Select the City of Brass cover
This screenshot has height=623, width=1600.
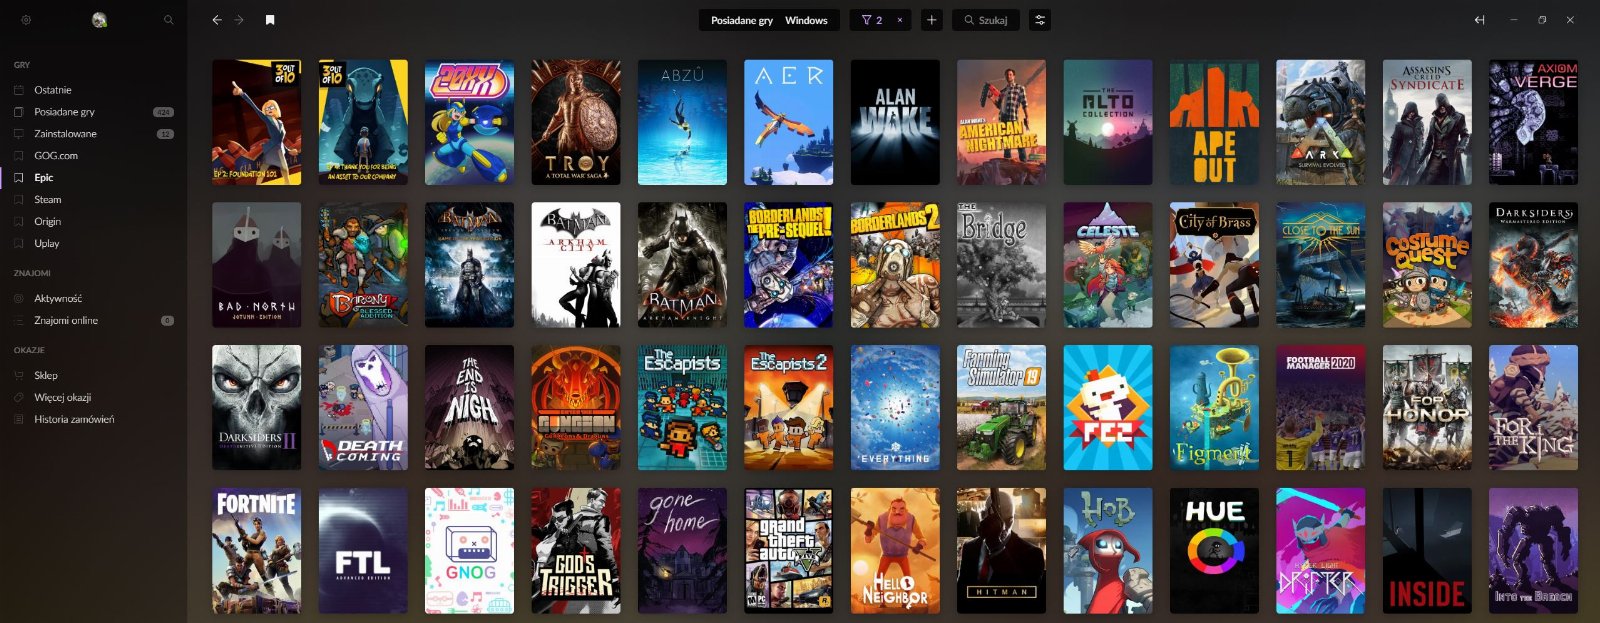click(x=1214, y=265)
